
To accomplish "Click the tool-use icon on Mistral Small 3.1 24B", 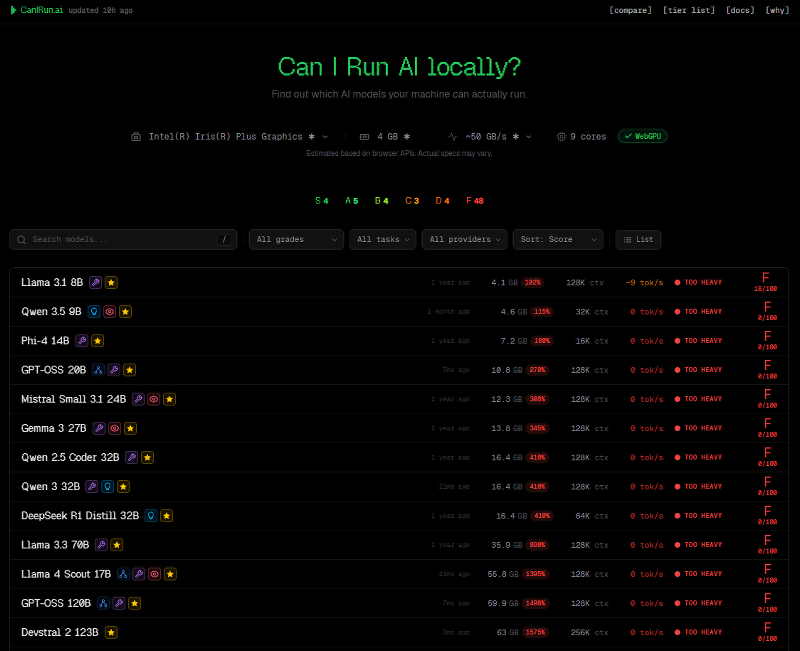I will 138,399.
